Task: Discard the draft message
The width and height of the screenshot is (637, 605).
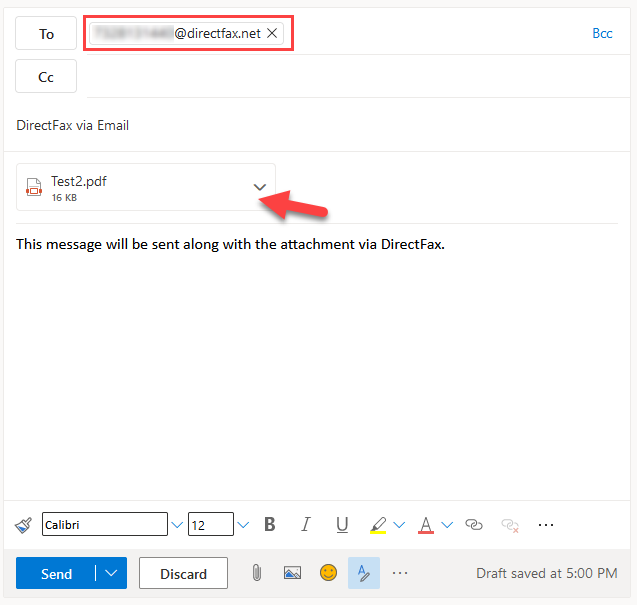Action: pyautogui.click(x=183, y=573)
